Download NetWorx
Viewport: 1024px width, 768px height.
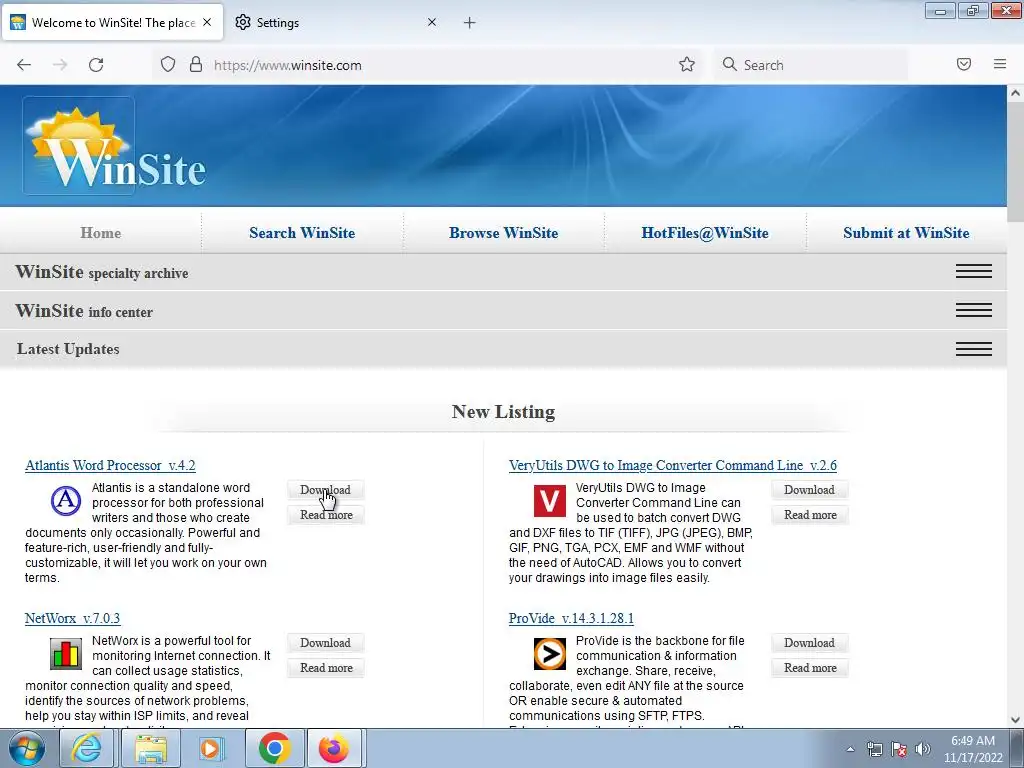coord(325,643)
